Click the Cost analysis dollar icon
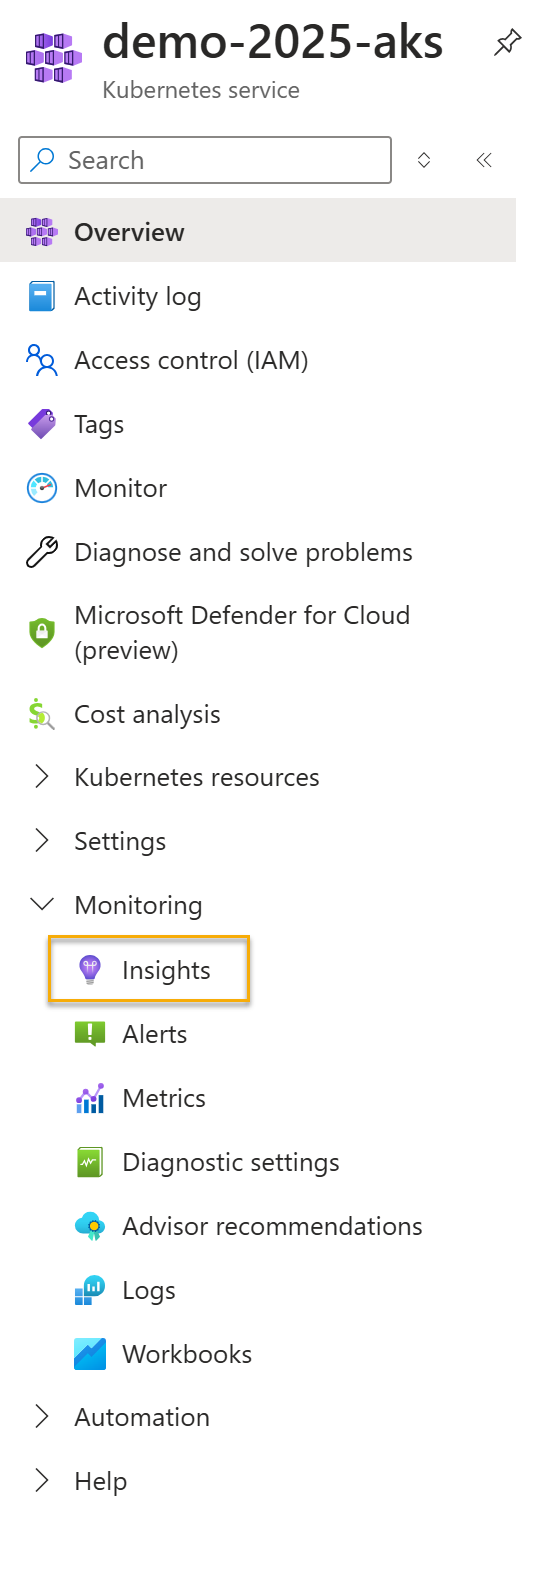The image size is (554, 1595). pos(42,715)
